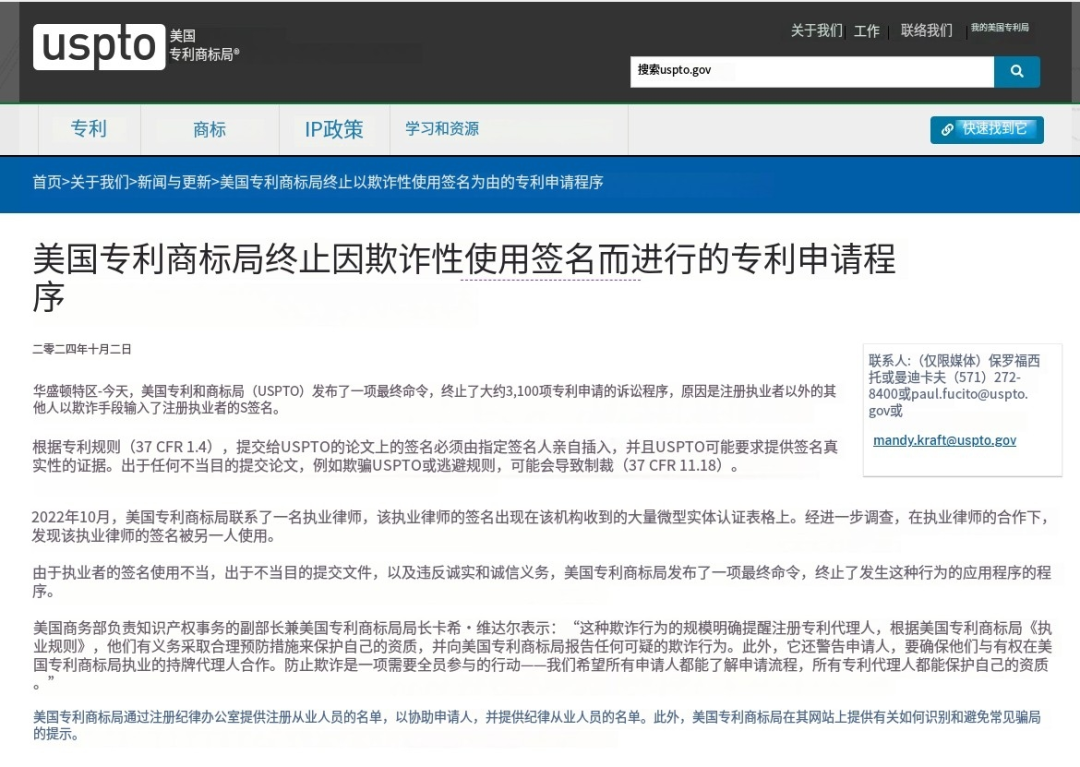
Task: Click the search magnifier icon
Action: coord(1017,71)
